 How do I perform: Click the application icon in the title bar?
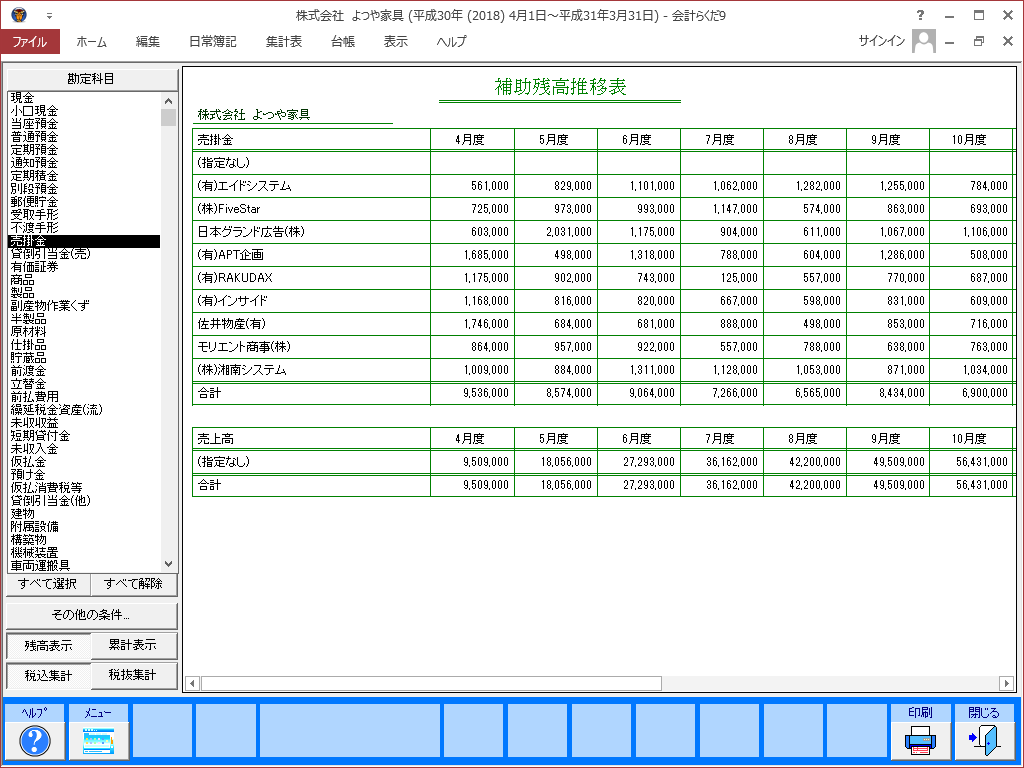tap(19, 14)
